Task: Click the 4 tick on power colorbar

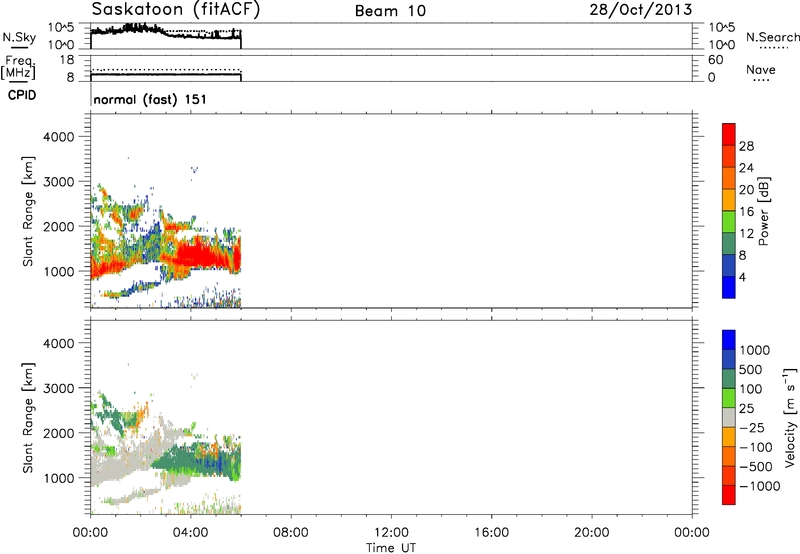Action: click(742, 277)
